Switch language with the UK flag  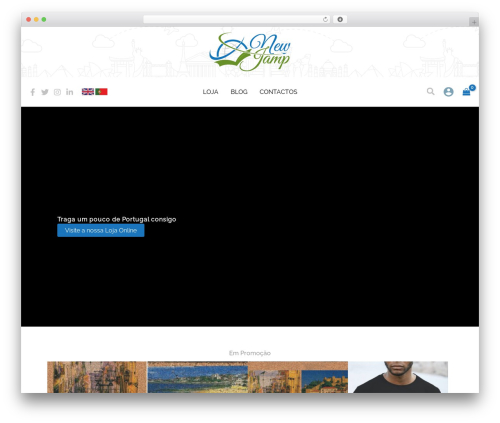click(88, 92)
